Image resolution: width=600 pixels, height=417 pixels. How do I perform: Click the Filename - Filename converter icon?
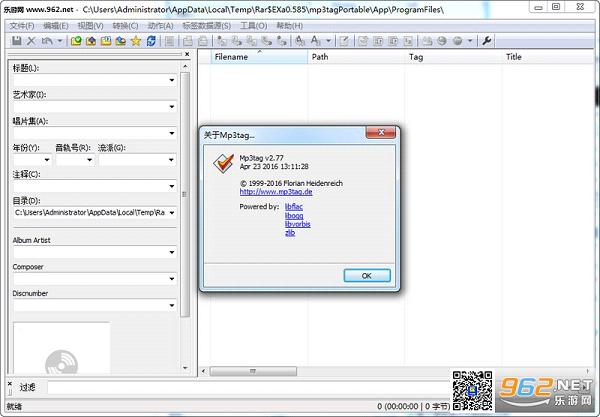252,41
